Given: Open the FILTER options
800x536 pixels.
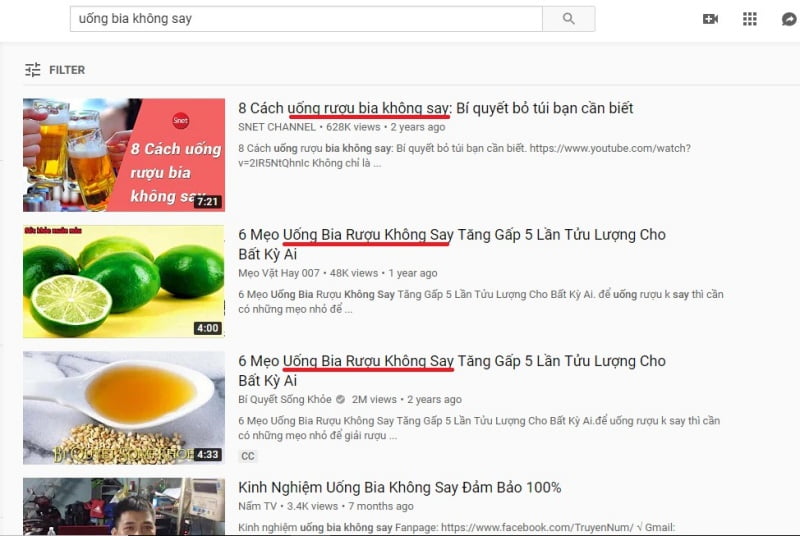Looking at the screenshot, I should (x=67, y=70).
